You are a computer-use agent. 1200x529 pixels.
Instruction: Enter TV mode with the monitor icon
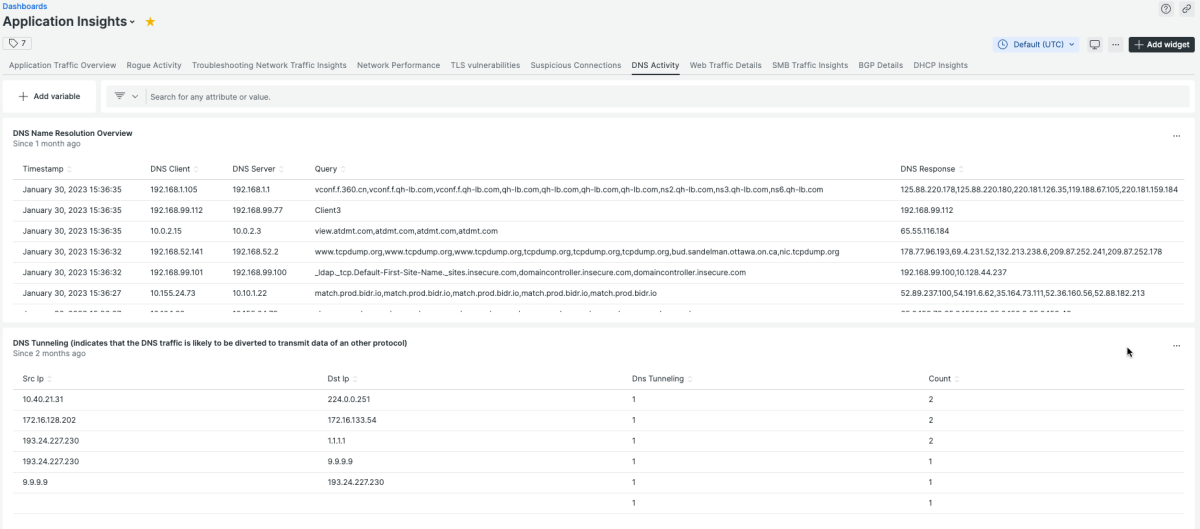pyautogui.click(x=1095, y=45)
